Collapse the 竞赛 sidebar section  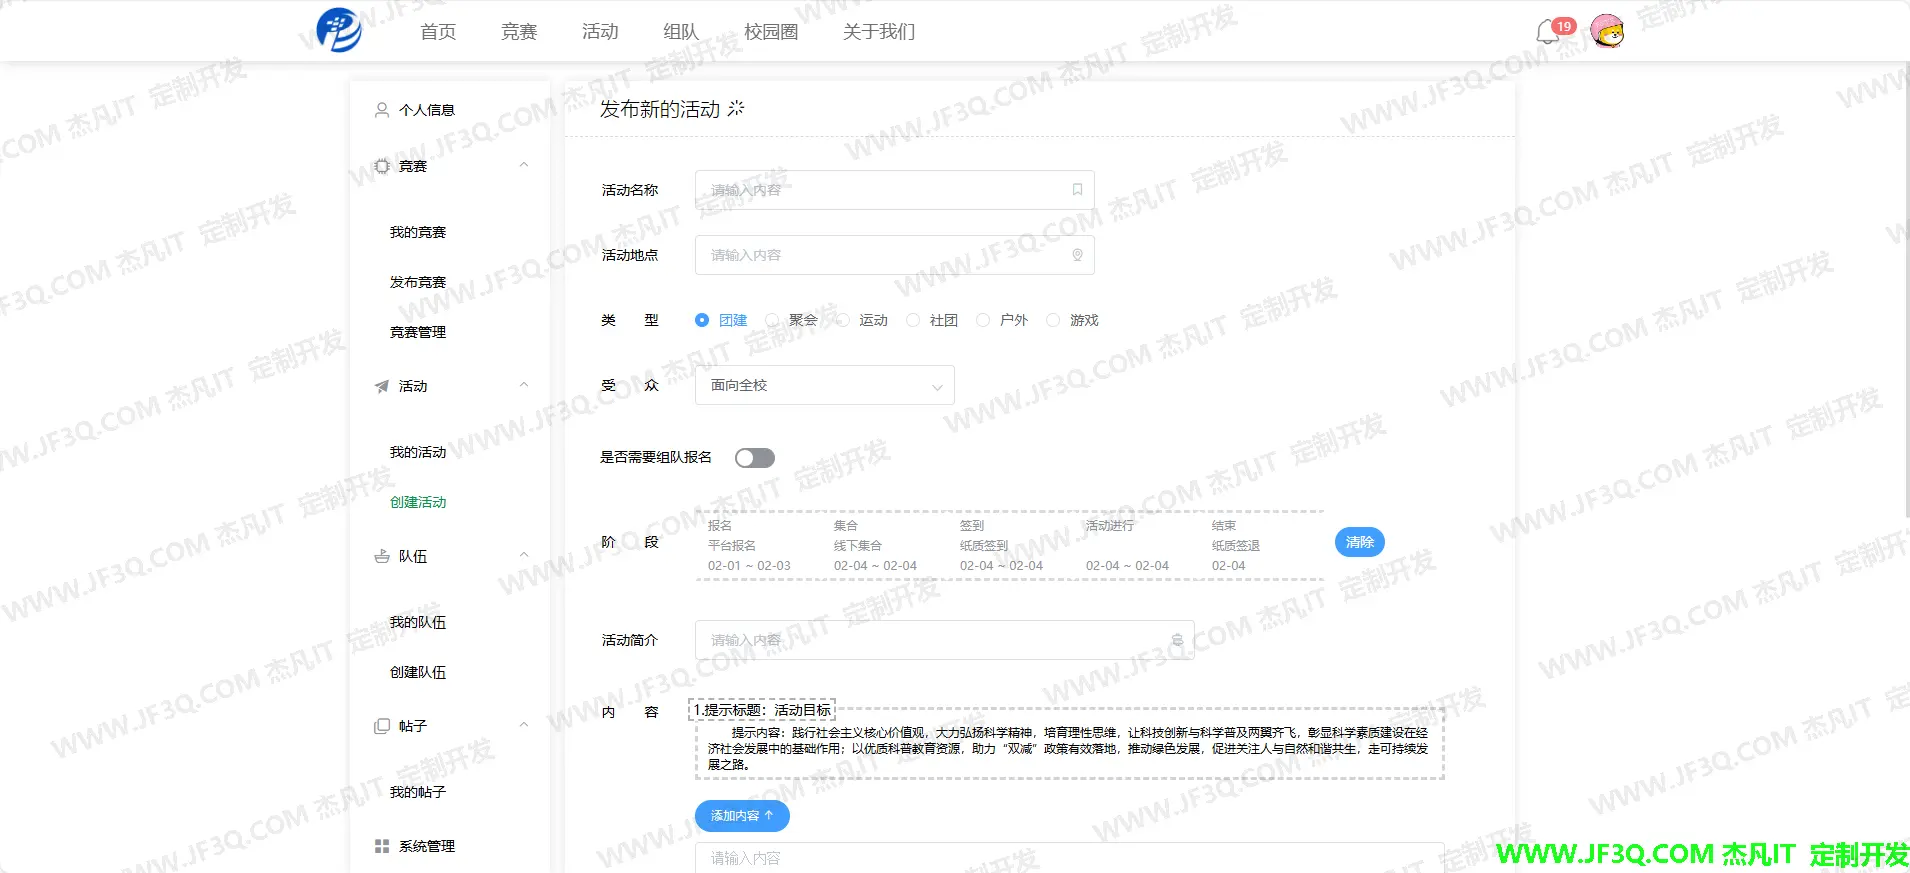tap(523, 166)
